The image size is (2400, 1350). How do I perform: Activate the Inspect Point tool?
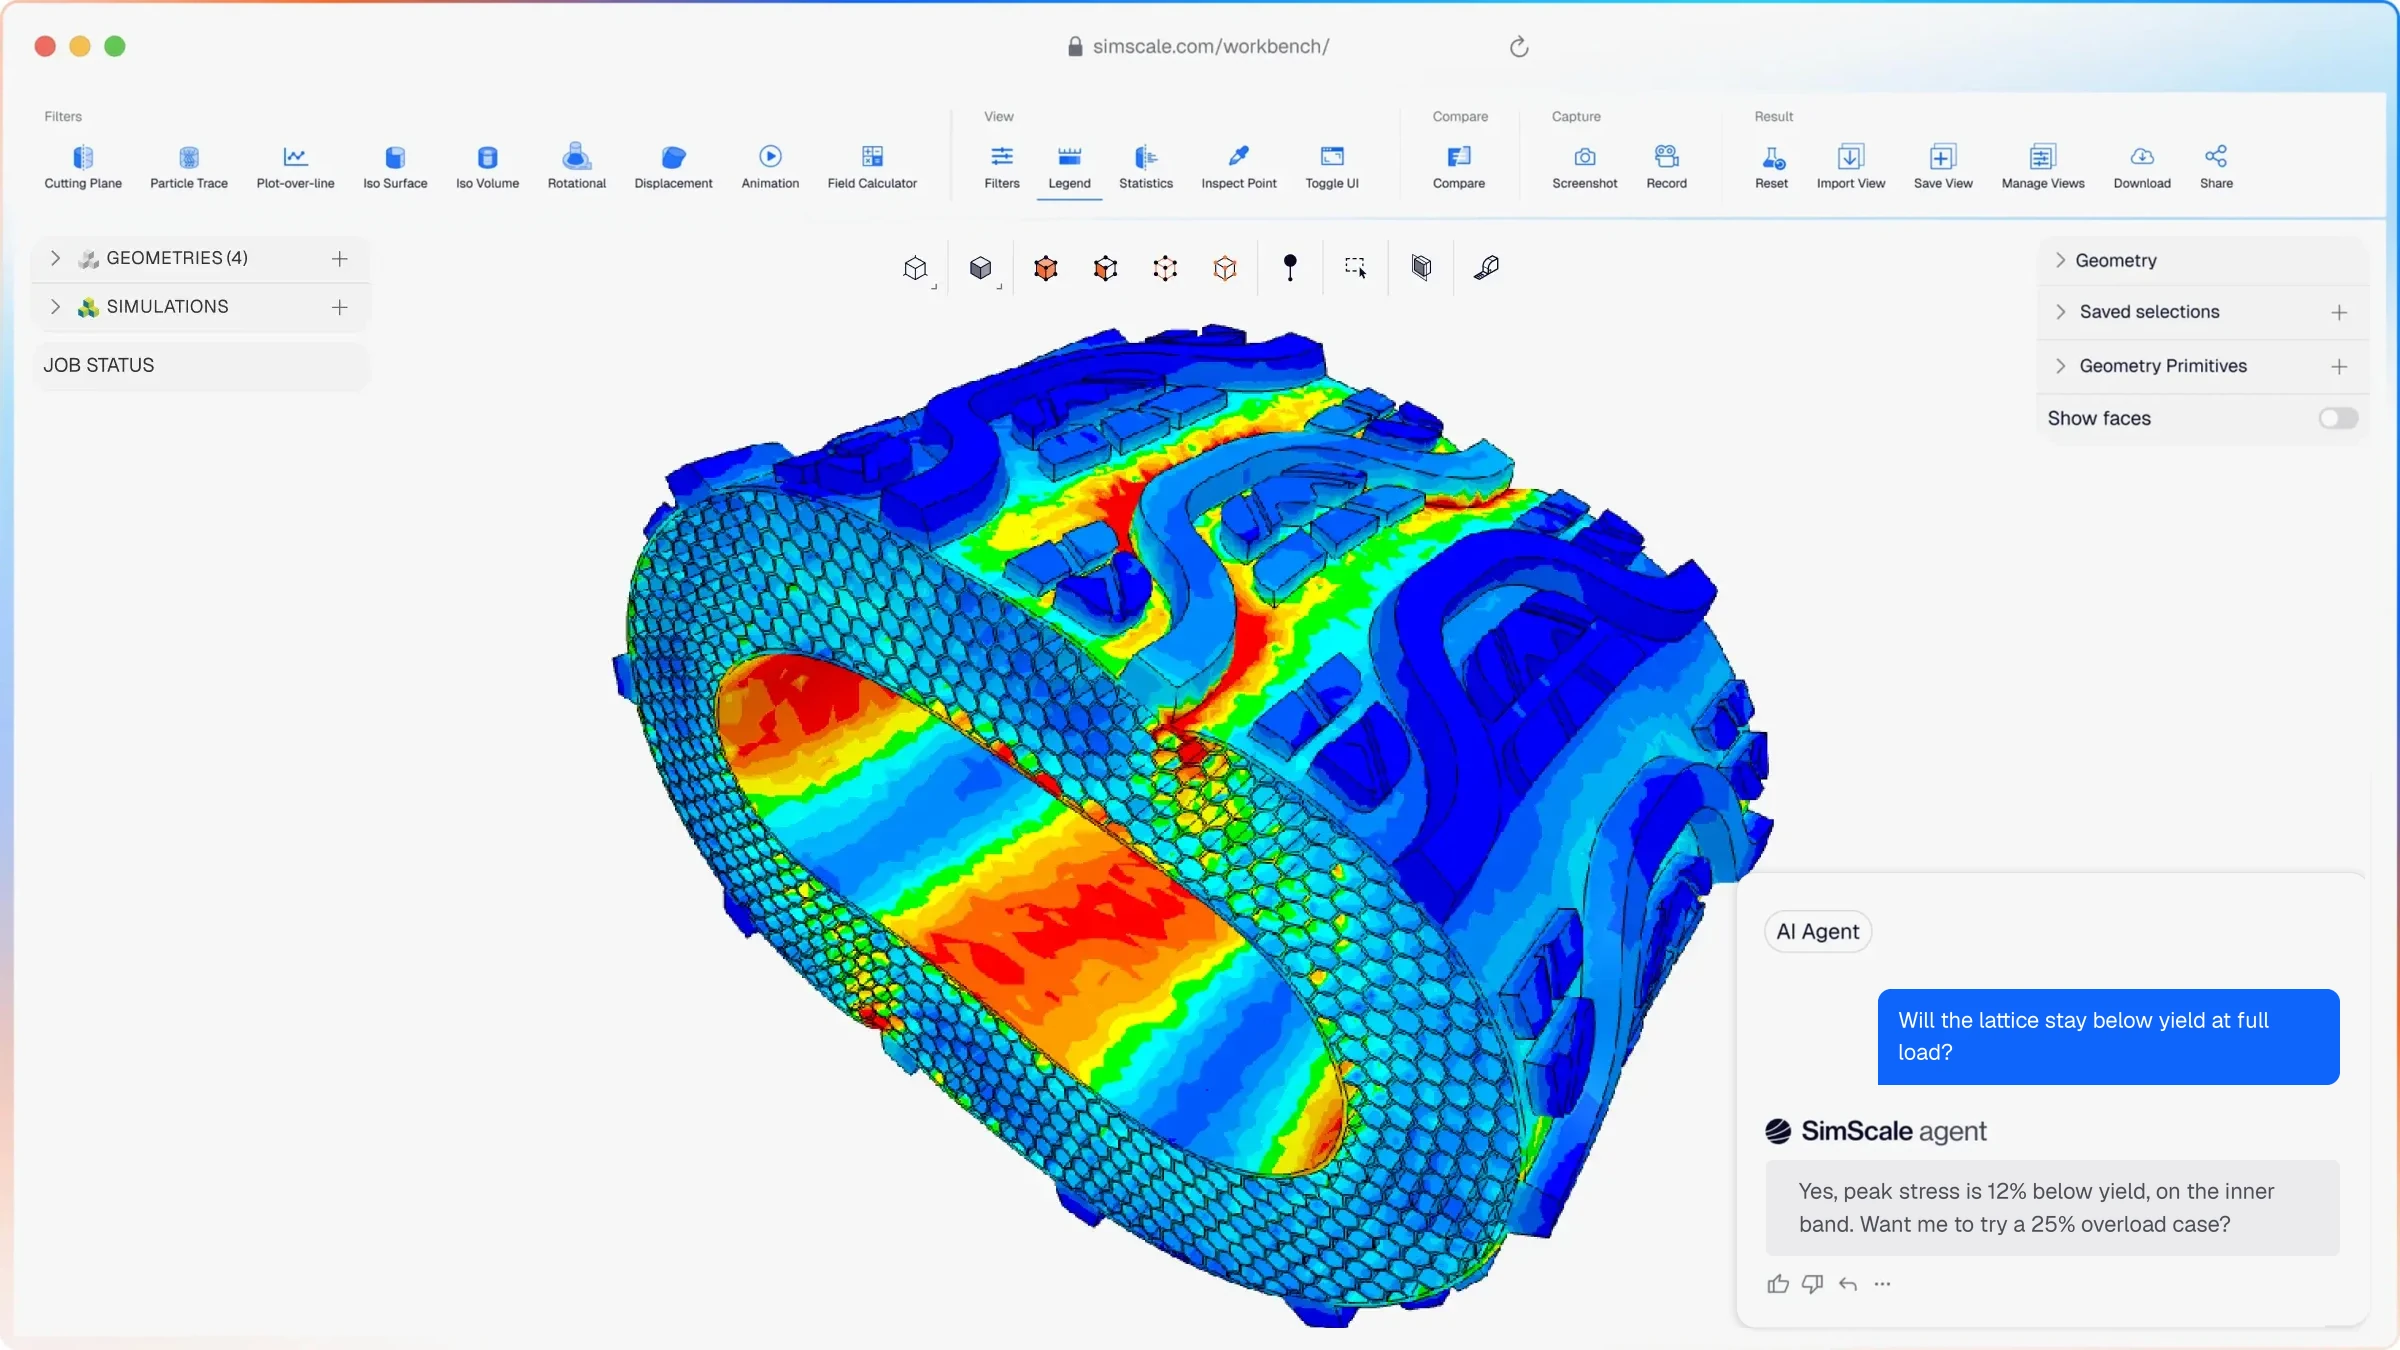coord(1239,167)
